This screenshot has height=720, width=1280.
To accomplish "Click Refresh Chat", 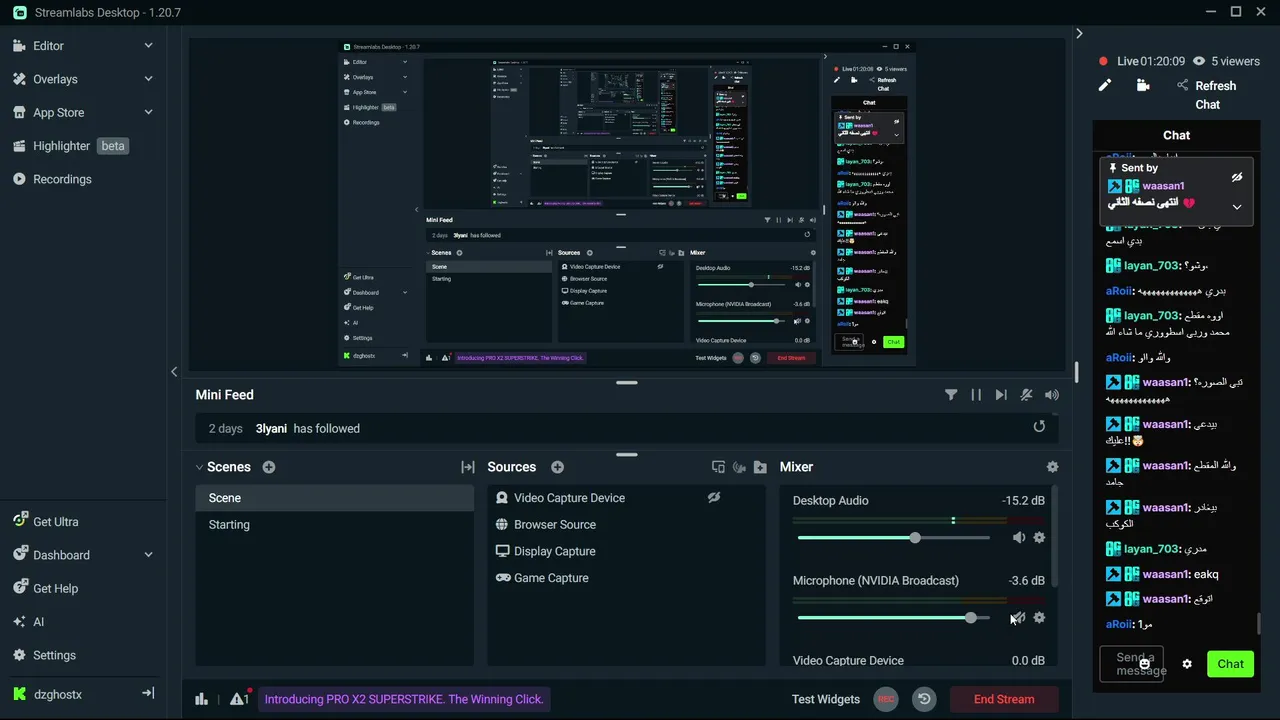I will (1207, 95).
